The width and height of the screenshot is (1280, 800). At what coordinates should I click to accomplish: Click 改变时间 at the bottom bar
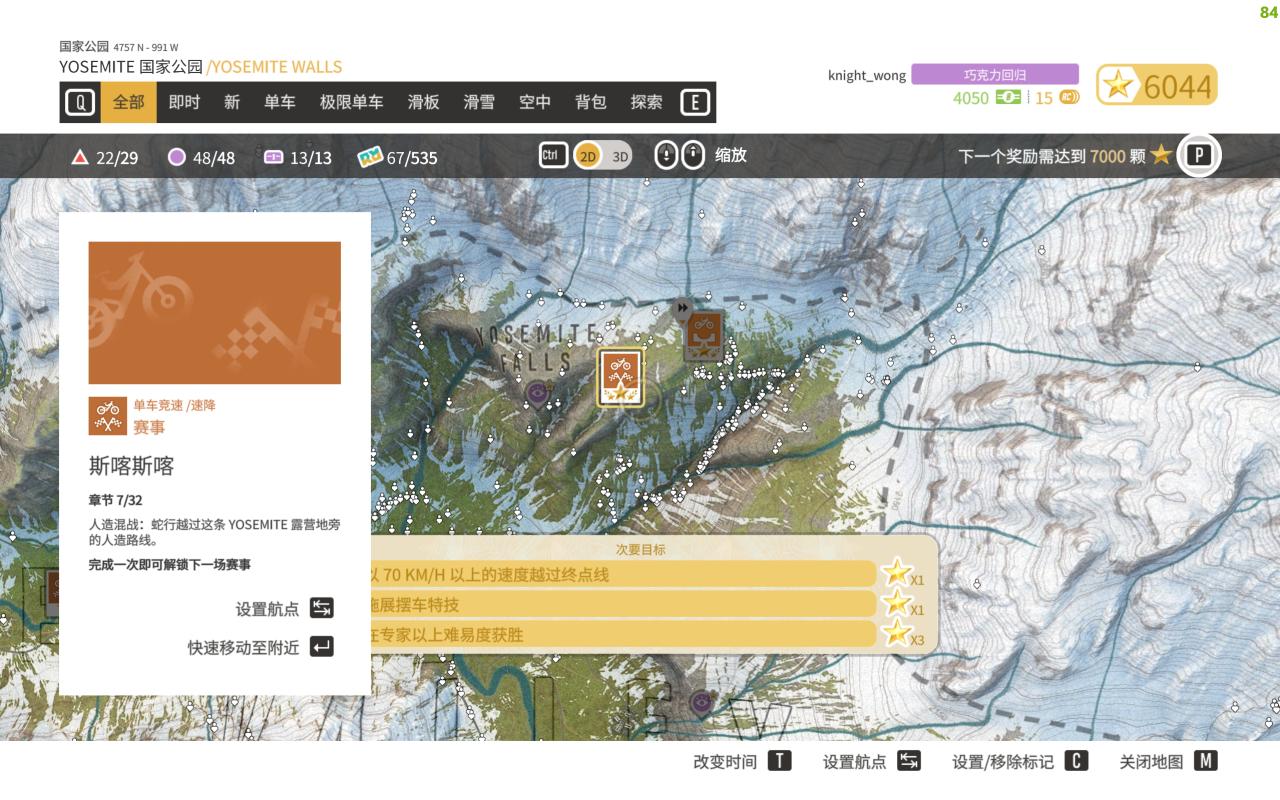[725, 762]
